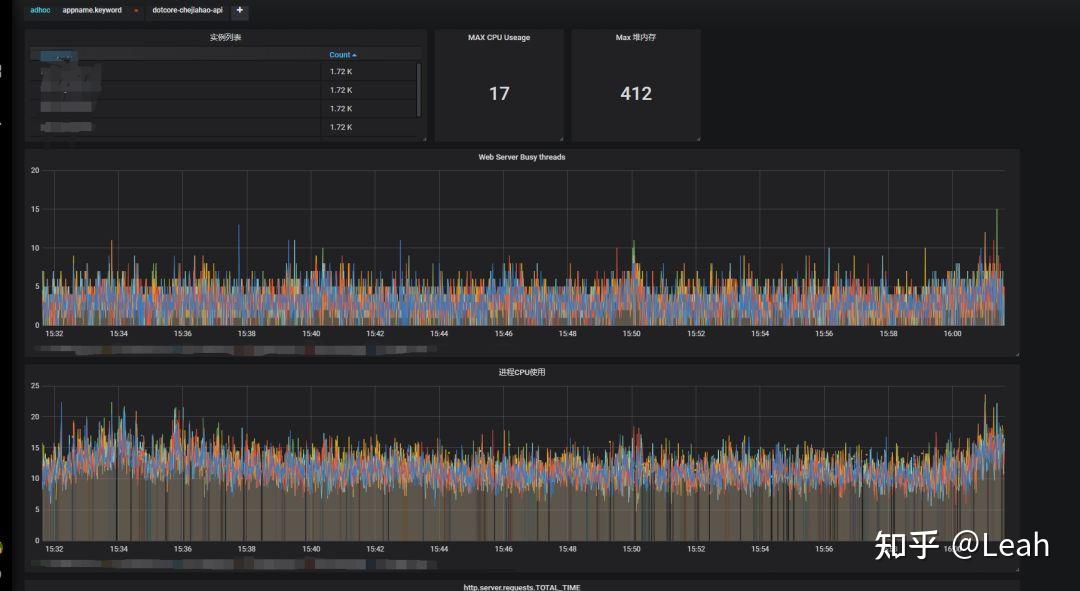Click the blurred legend under Busy threads chart
The width and height of the screenshot is (1080, 591).
tap(234, 350)
